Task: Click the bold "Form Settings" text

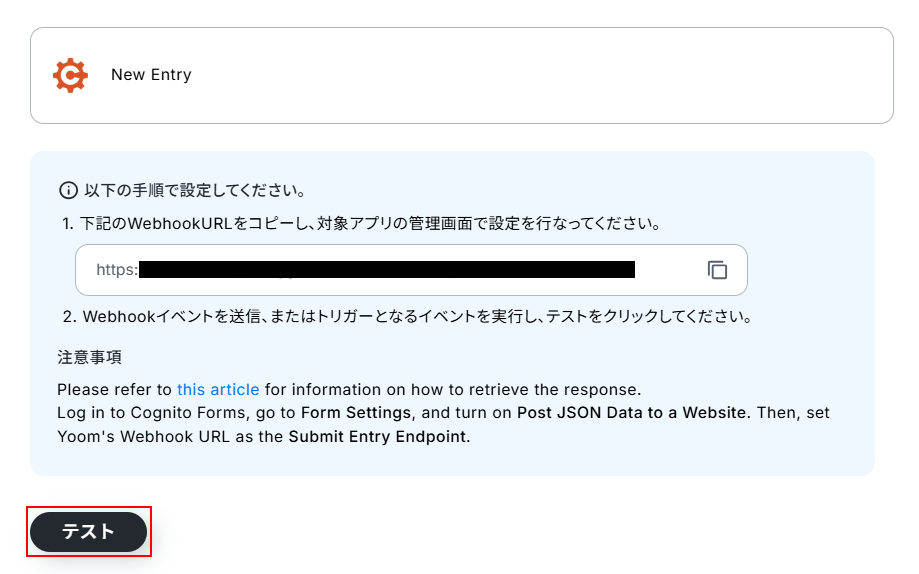Action: tap(355, 412)
